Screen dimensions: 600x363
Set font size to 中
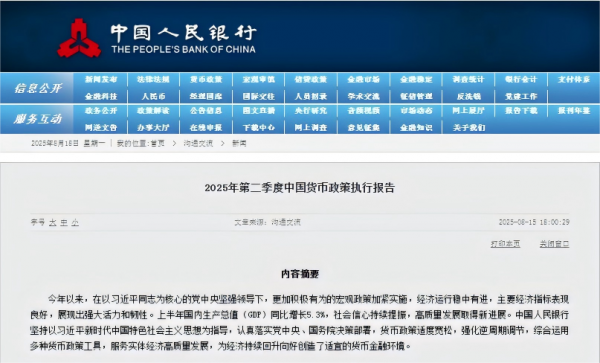click(x=64, y=222)
